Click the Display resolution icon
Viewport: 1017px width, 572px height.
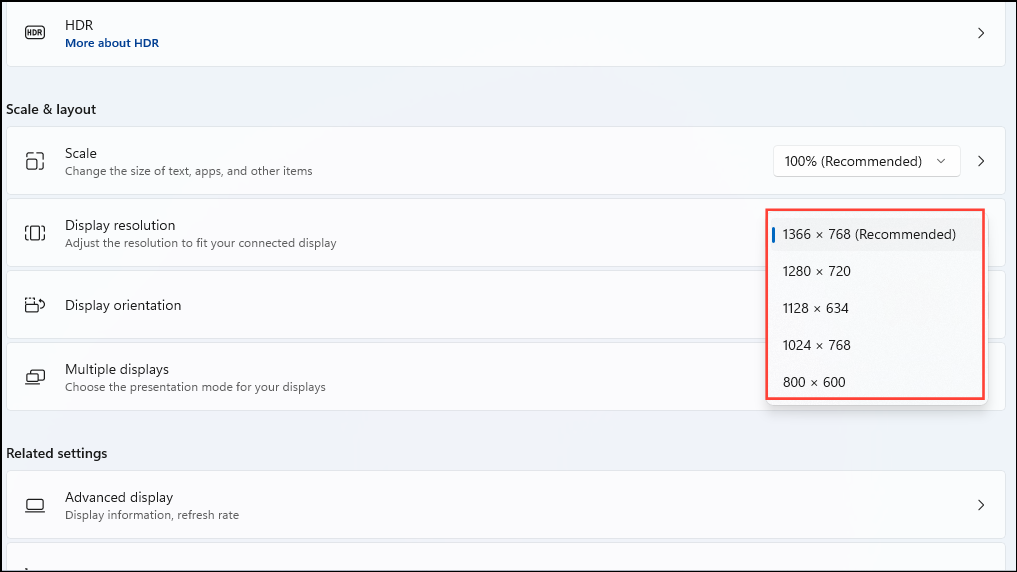coord(35,233)
